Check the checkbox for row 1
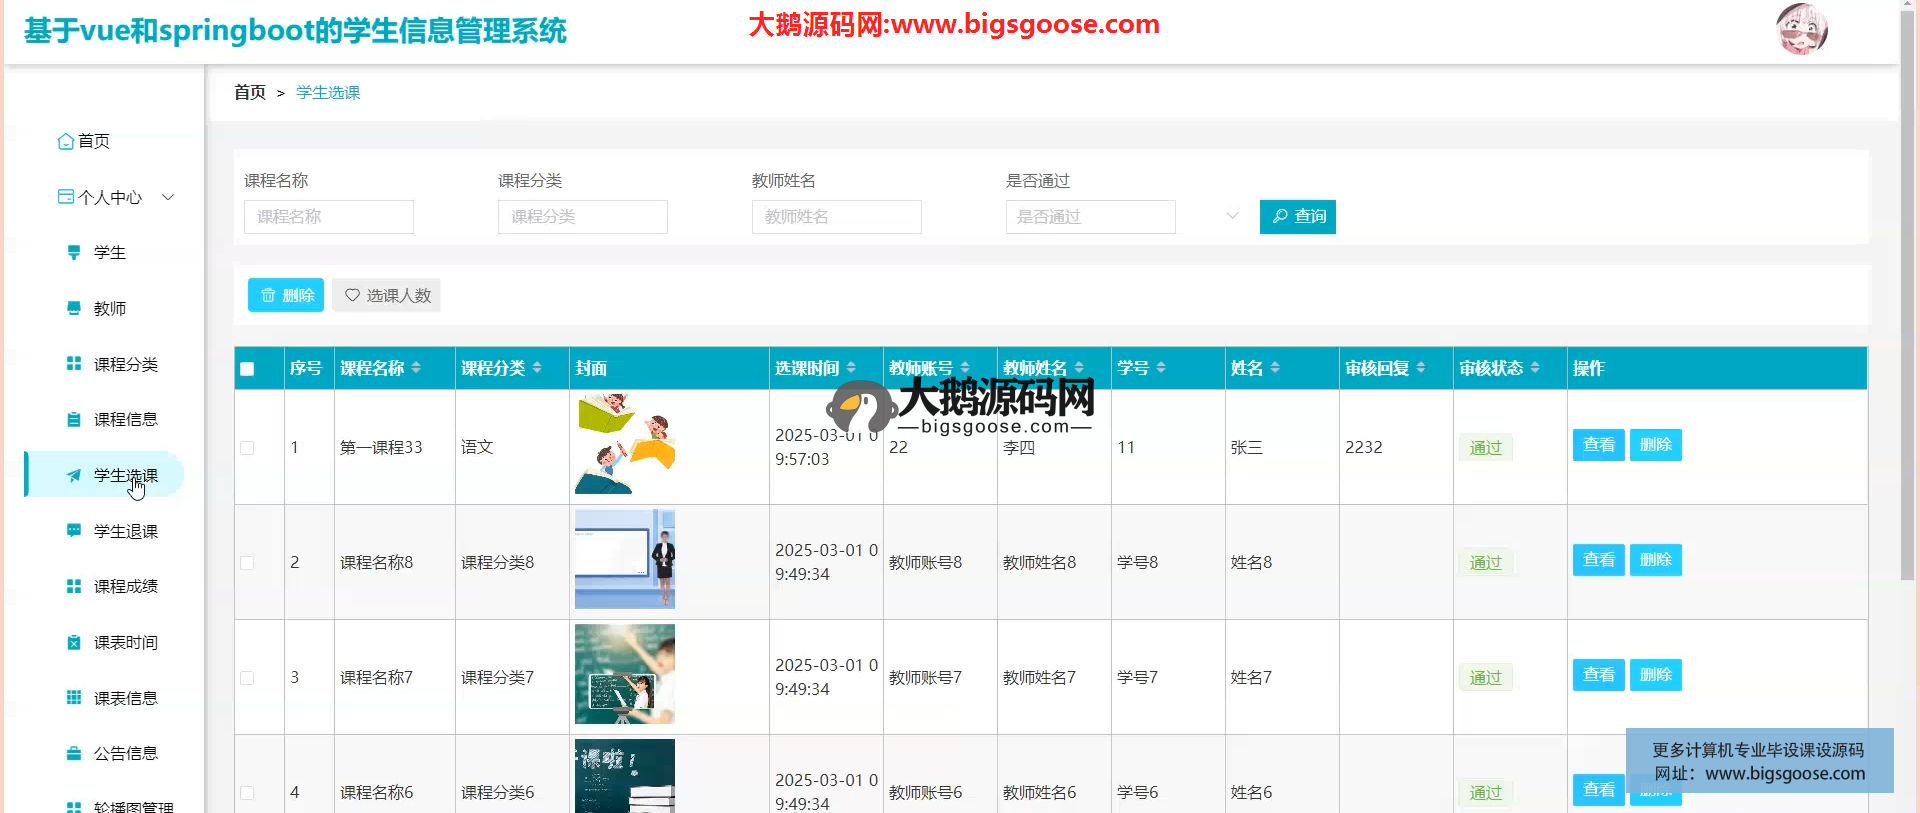The image size is (1920, 813). coord(247,448)
